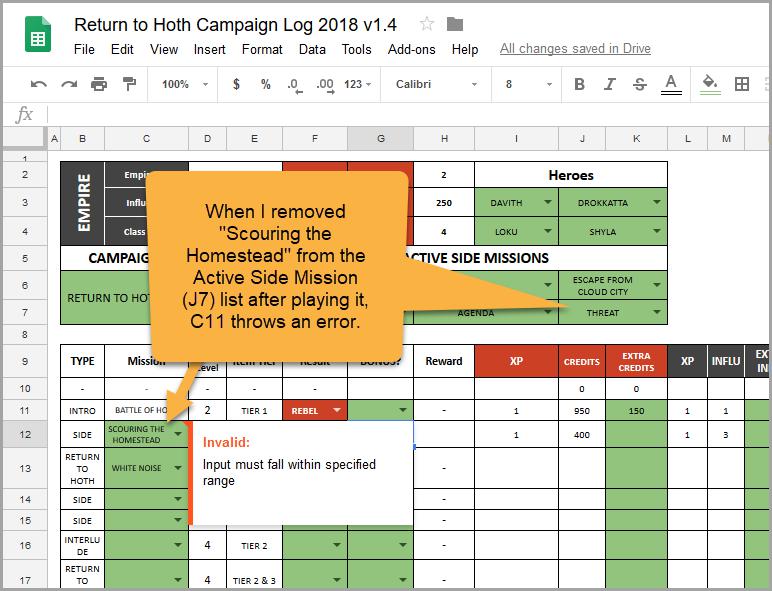Image resolution: width=772 pixels, height=591 pixels.
Task: Select the credits cell showing 400
Action: 582,435
